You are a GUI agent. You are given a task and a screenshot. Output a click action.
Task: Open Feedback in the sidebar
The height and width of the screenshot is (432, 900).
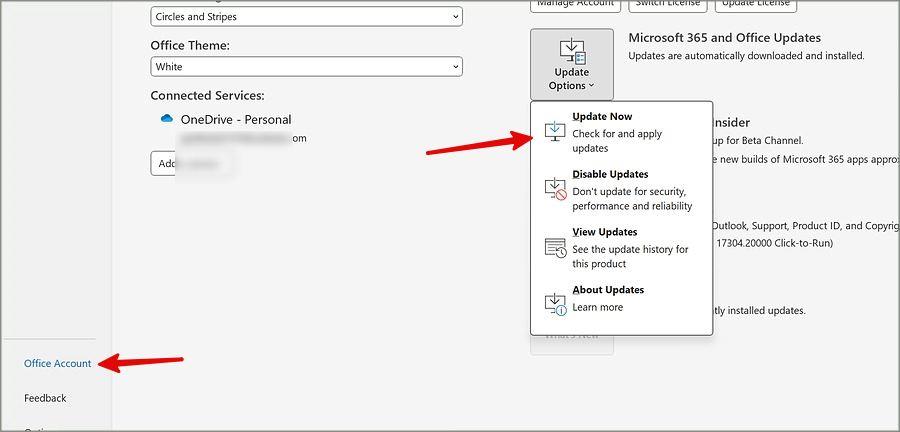[x=45, y=398]
